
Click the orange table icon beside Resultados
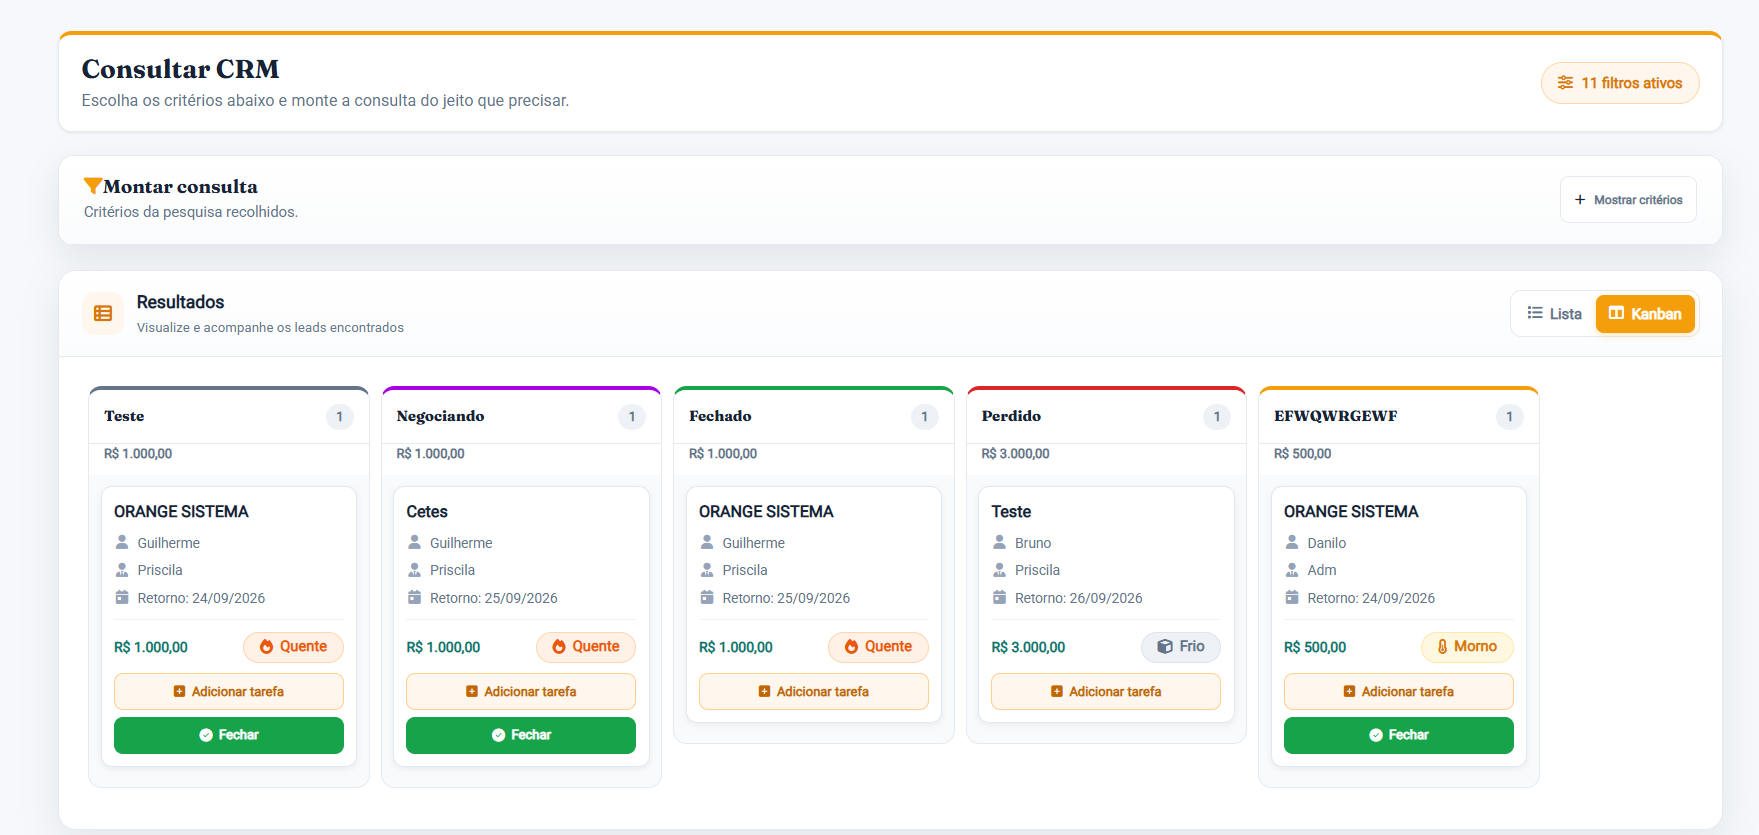click(x=103, y=314)
